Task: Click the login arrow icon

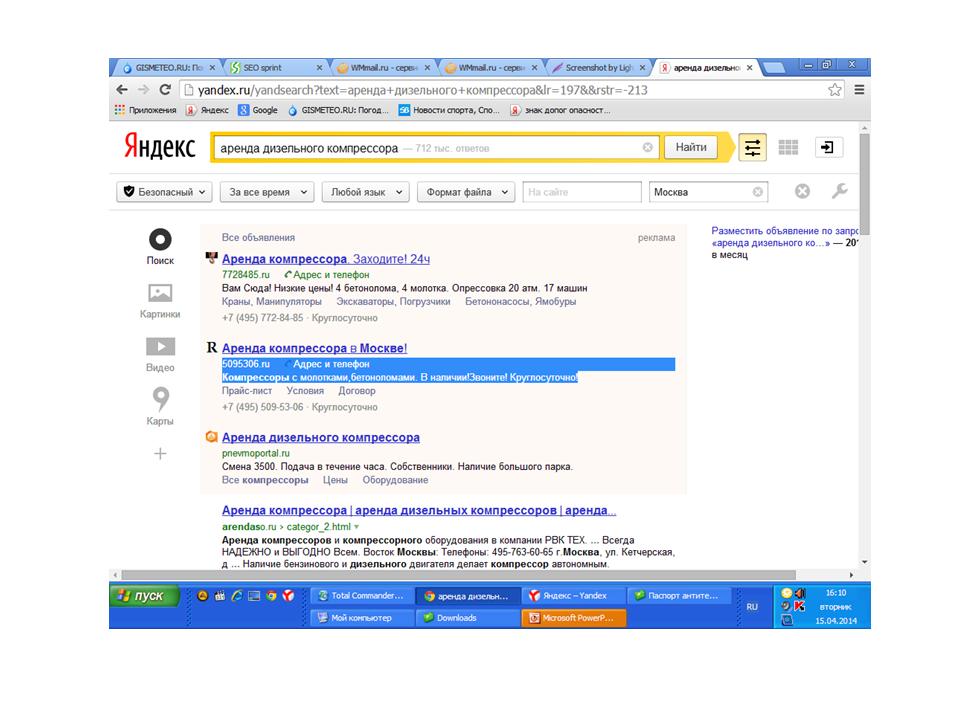Action: coord(828,148)
